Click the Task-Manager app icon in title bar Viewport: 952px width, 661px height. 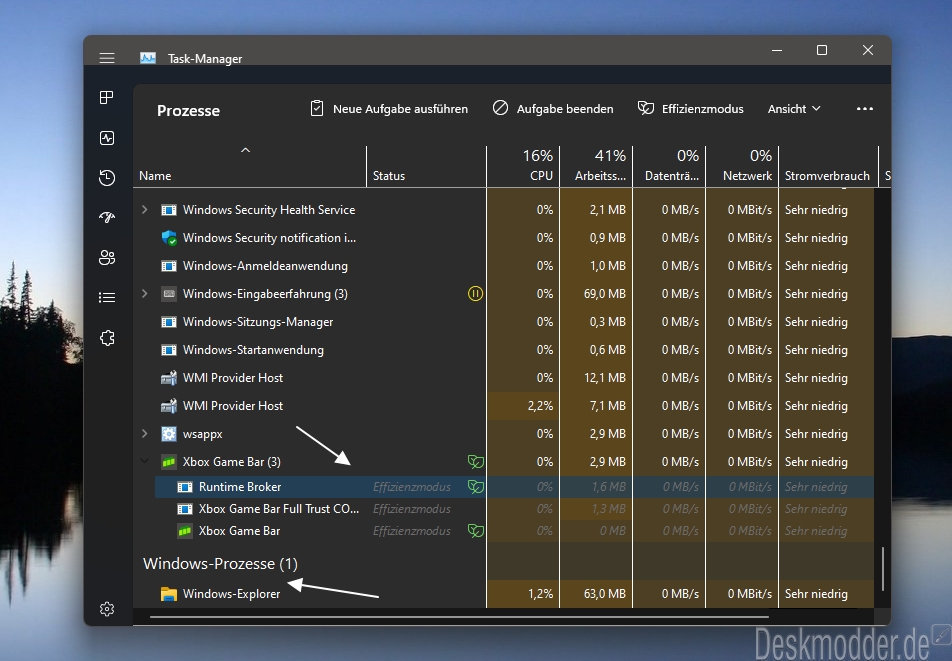(148, 58)
